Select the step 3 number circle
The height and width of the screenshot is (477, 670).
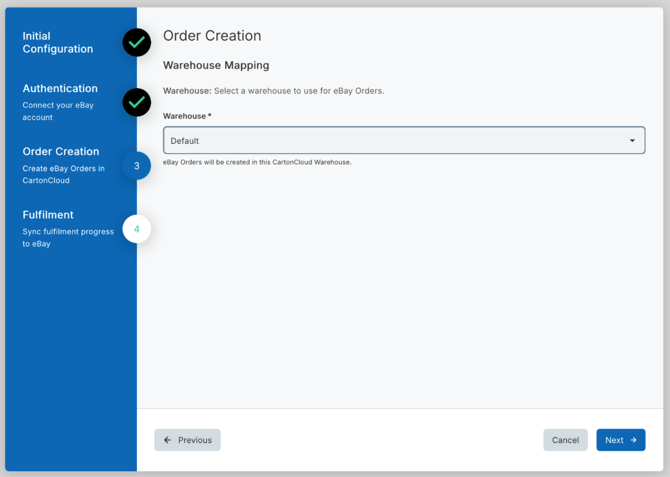coord(137,166)
